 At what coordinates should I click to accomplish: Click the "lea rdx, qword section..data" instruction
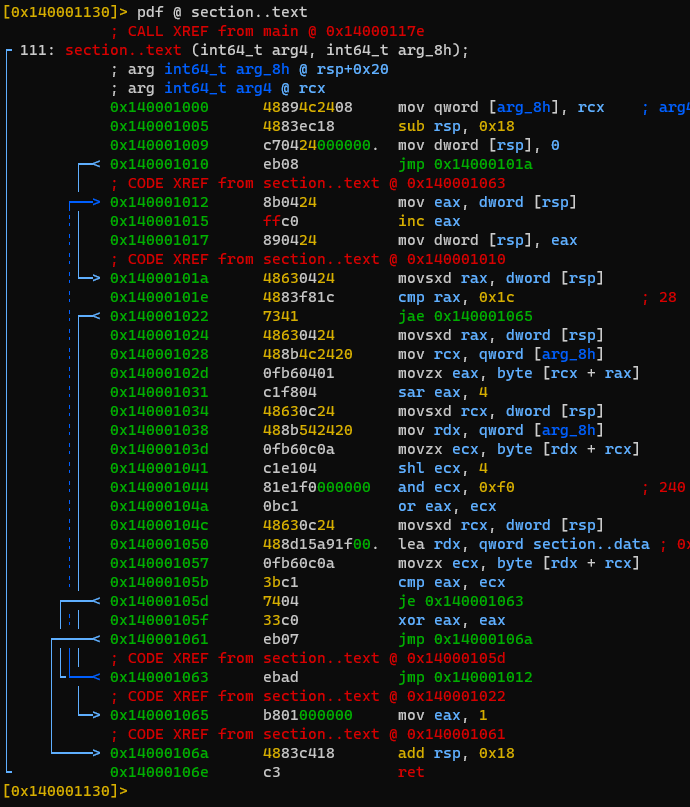coord(524,544)
